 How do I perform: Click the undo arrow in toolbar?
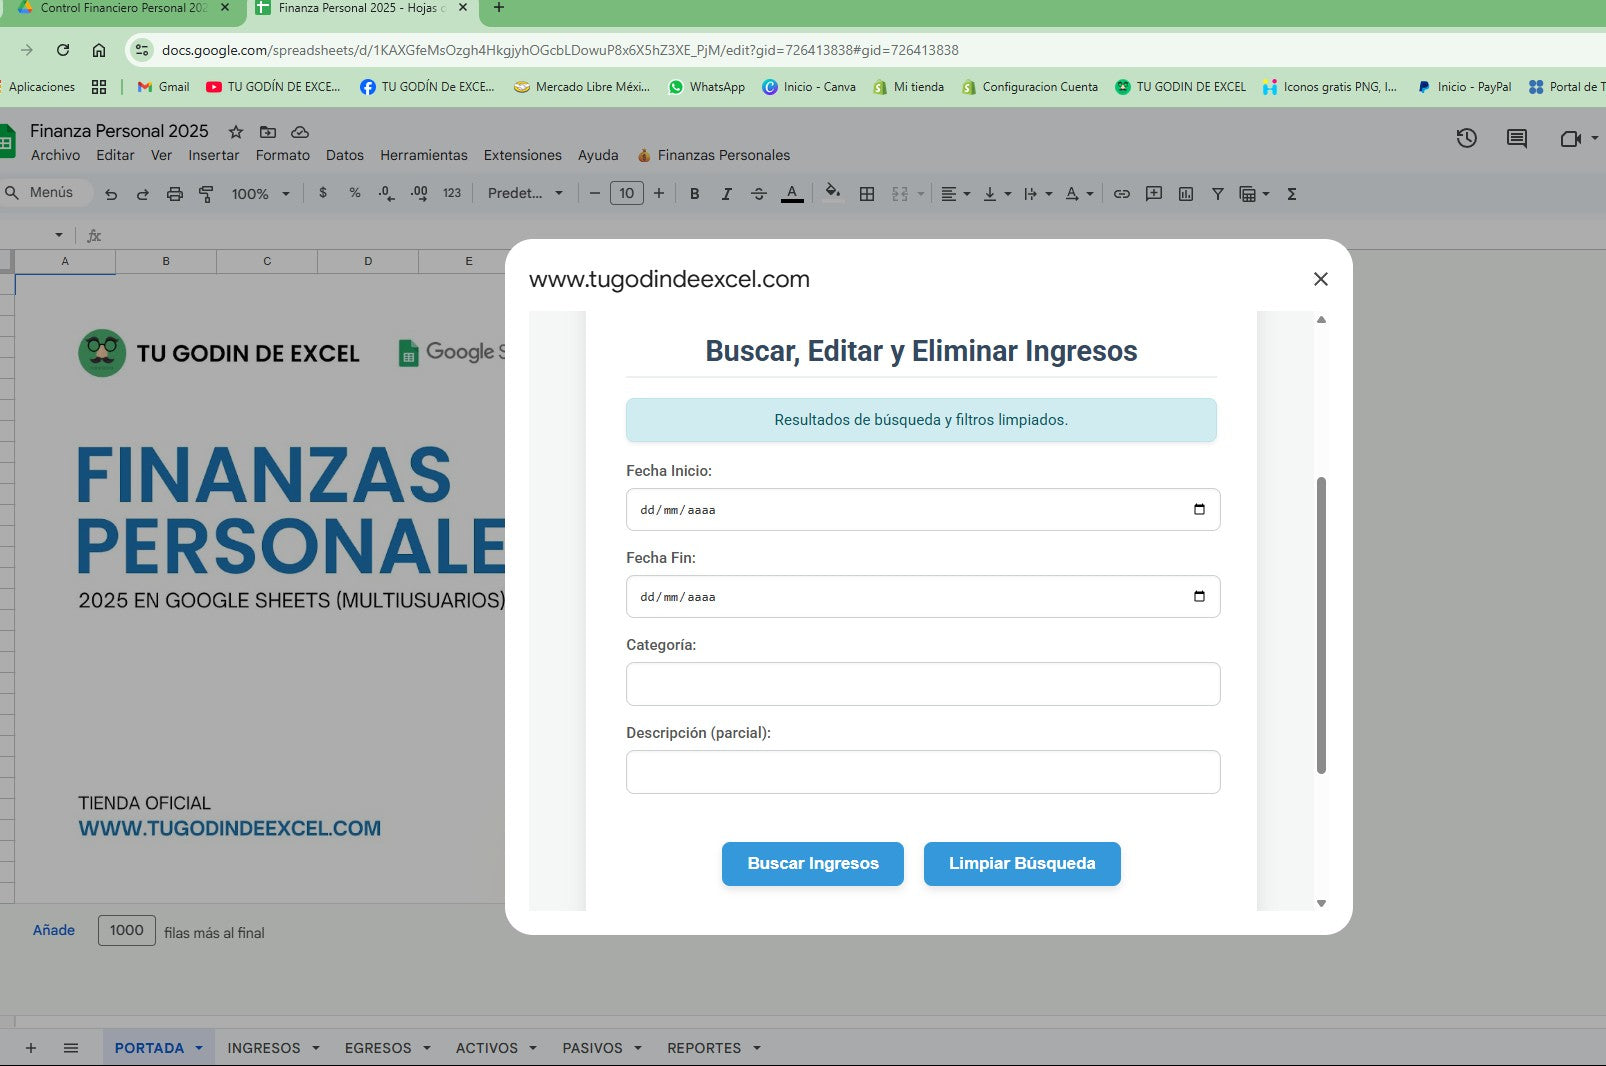point(111,194)
